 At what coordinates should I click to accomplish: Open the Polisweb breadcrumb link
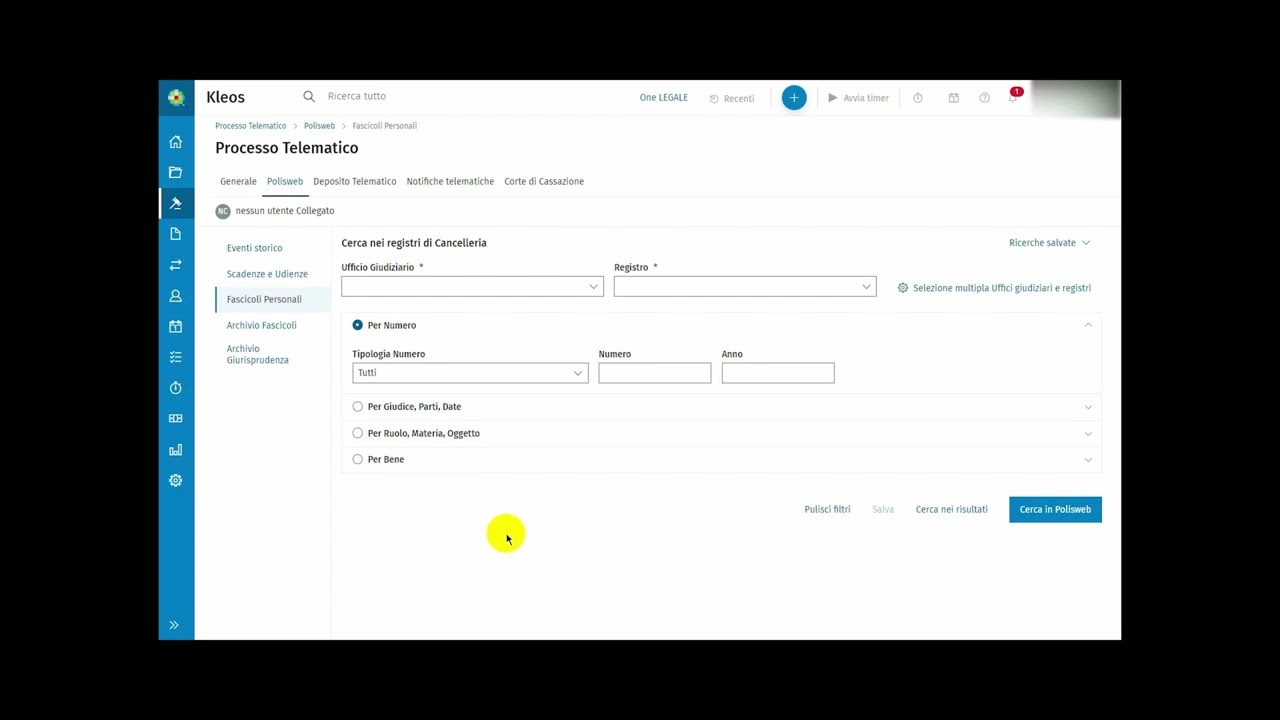tap(319, 126)
